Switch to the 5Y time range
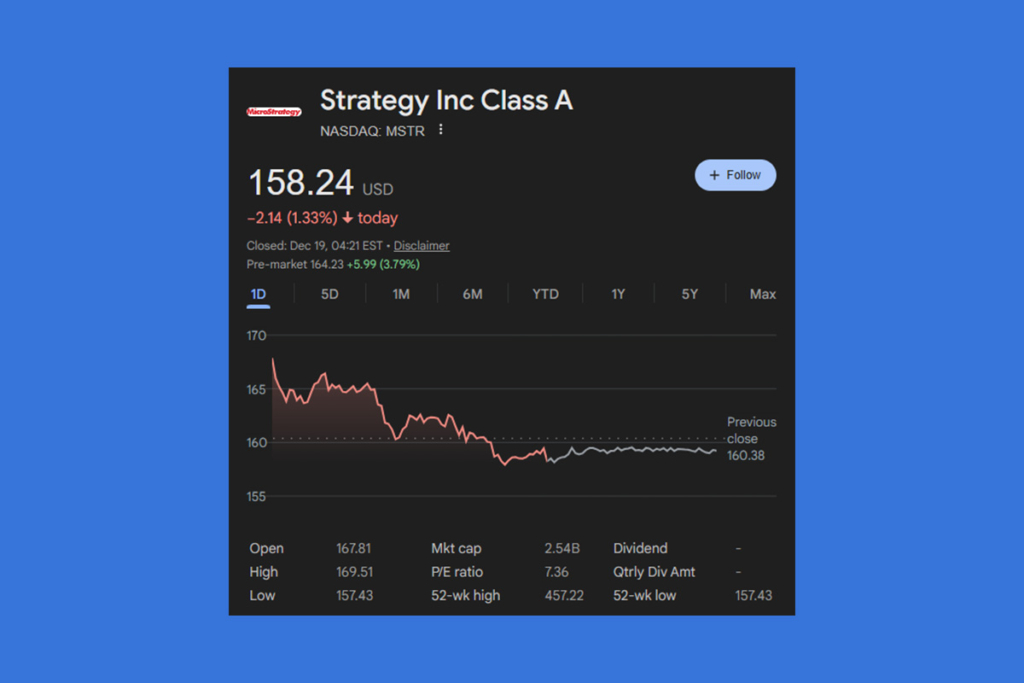This screenshot has height=683, width=1024. click(689, 293)
